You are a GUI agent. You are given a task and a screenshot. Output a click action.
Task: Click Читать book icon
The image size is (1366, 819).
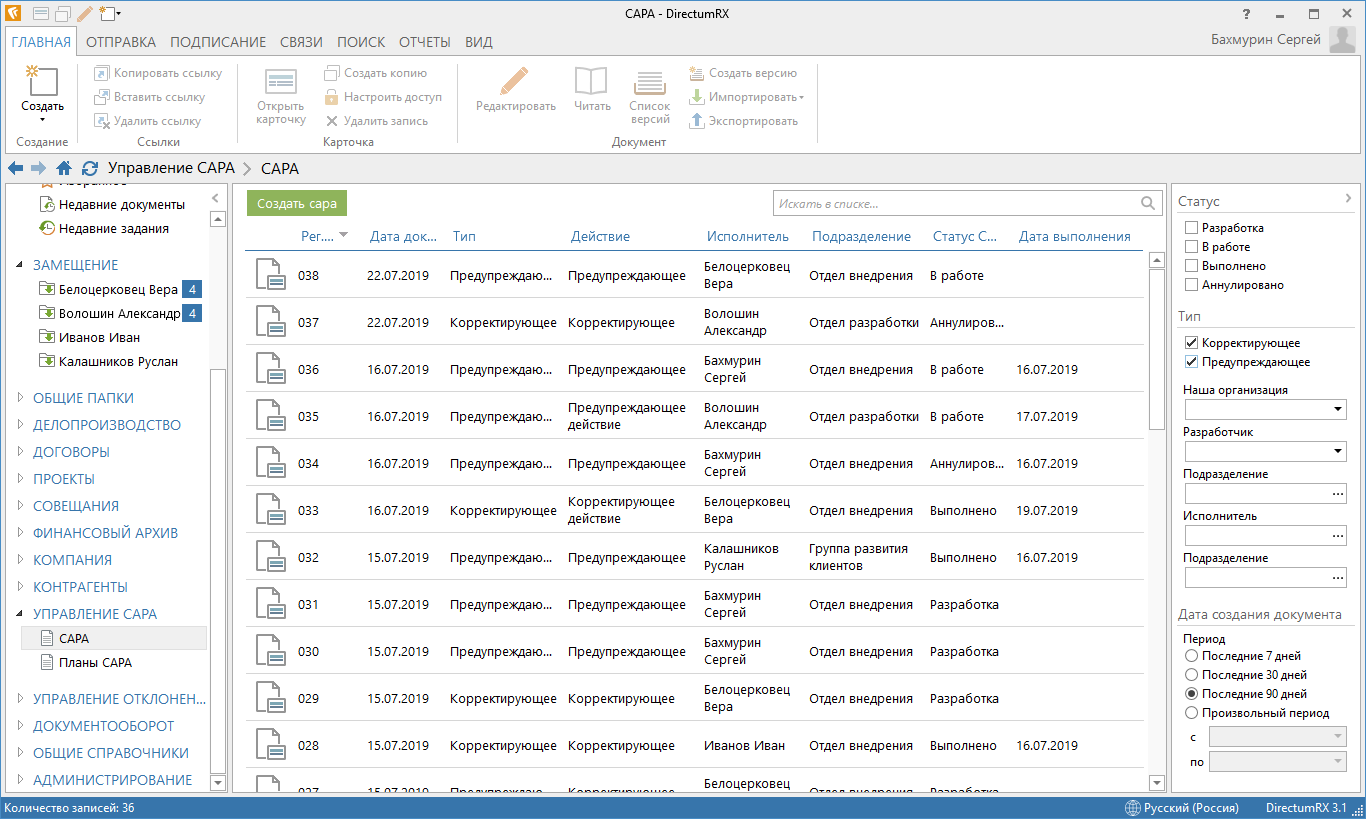tap(592, 80)
